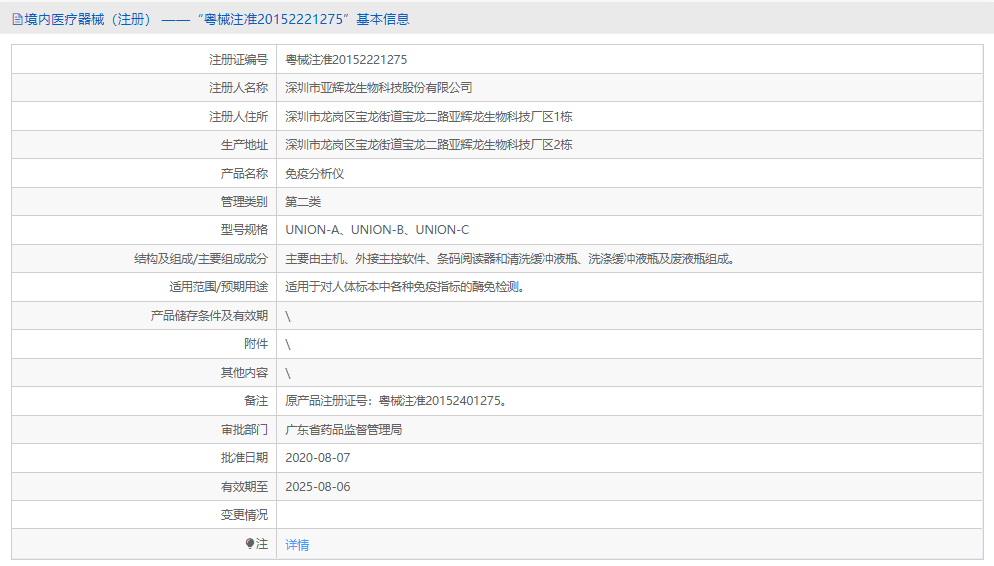Click the 型号规格 label
The image size is (994, 566).
coord(244,229)
